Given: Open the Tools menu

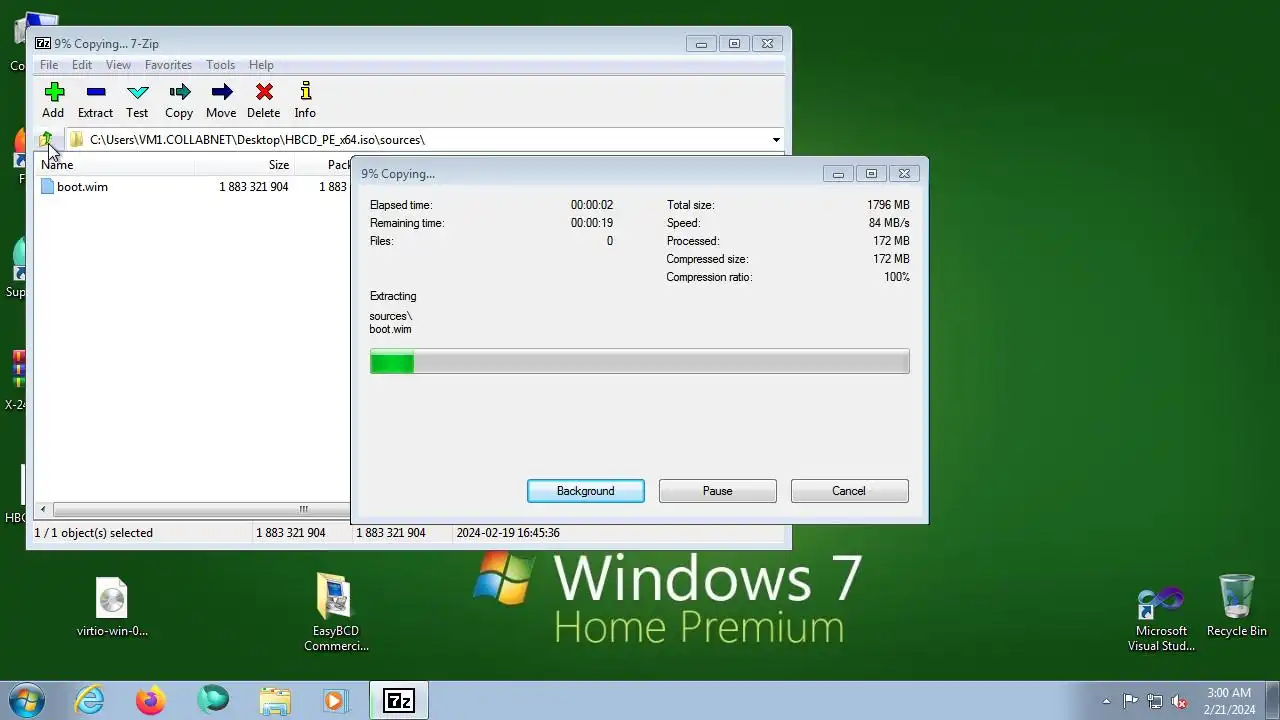Looking at the screenshot, I should 221,65.
